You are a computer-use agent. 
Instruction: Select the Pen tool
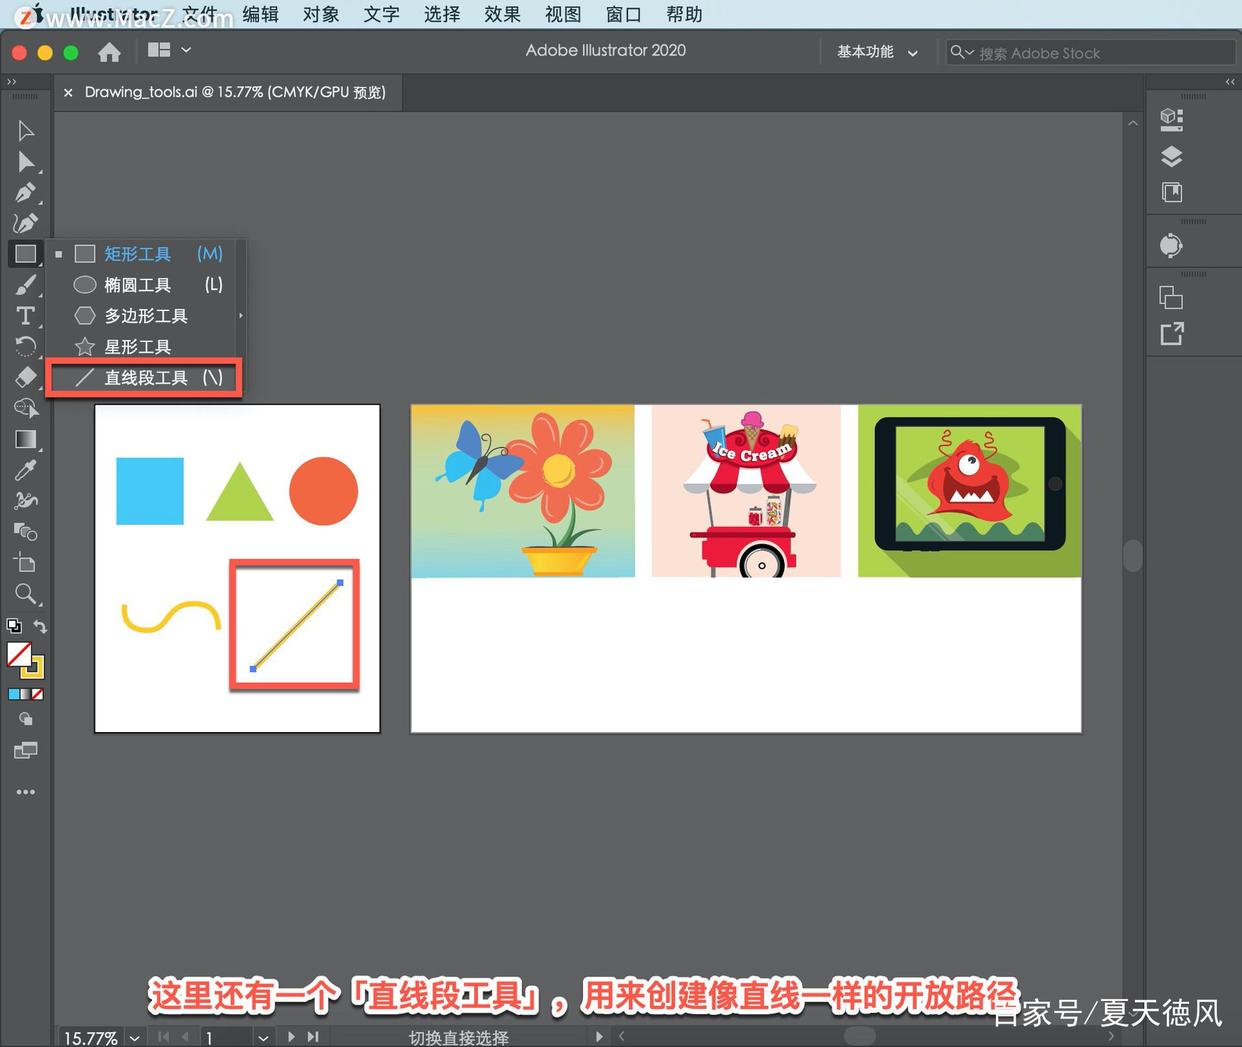(26, 192)
